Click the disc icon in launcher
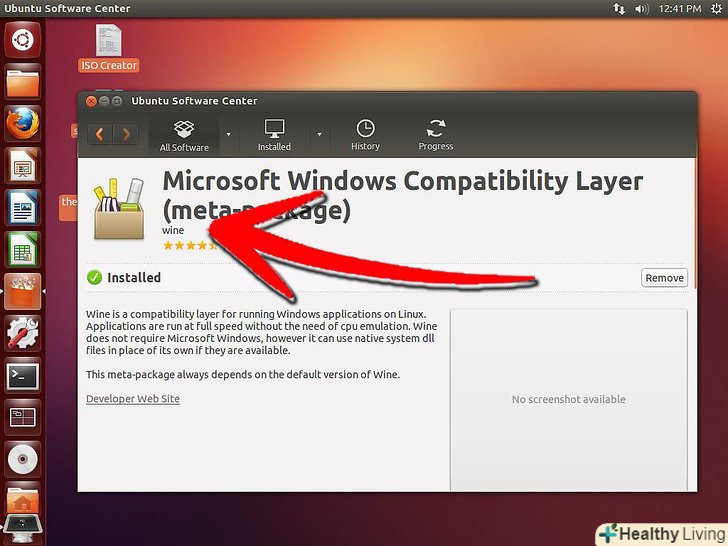The image size is (728, 546). pyautogui.click(x=23, y=459)
